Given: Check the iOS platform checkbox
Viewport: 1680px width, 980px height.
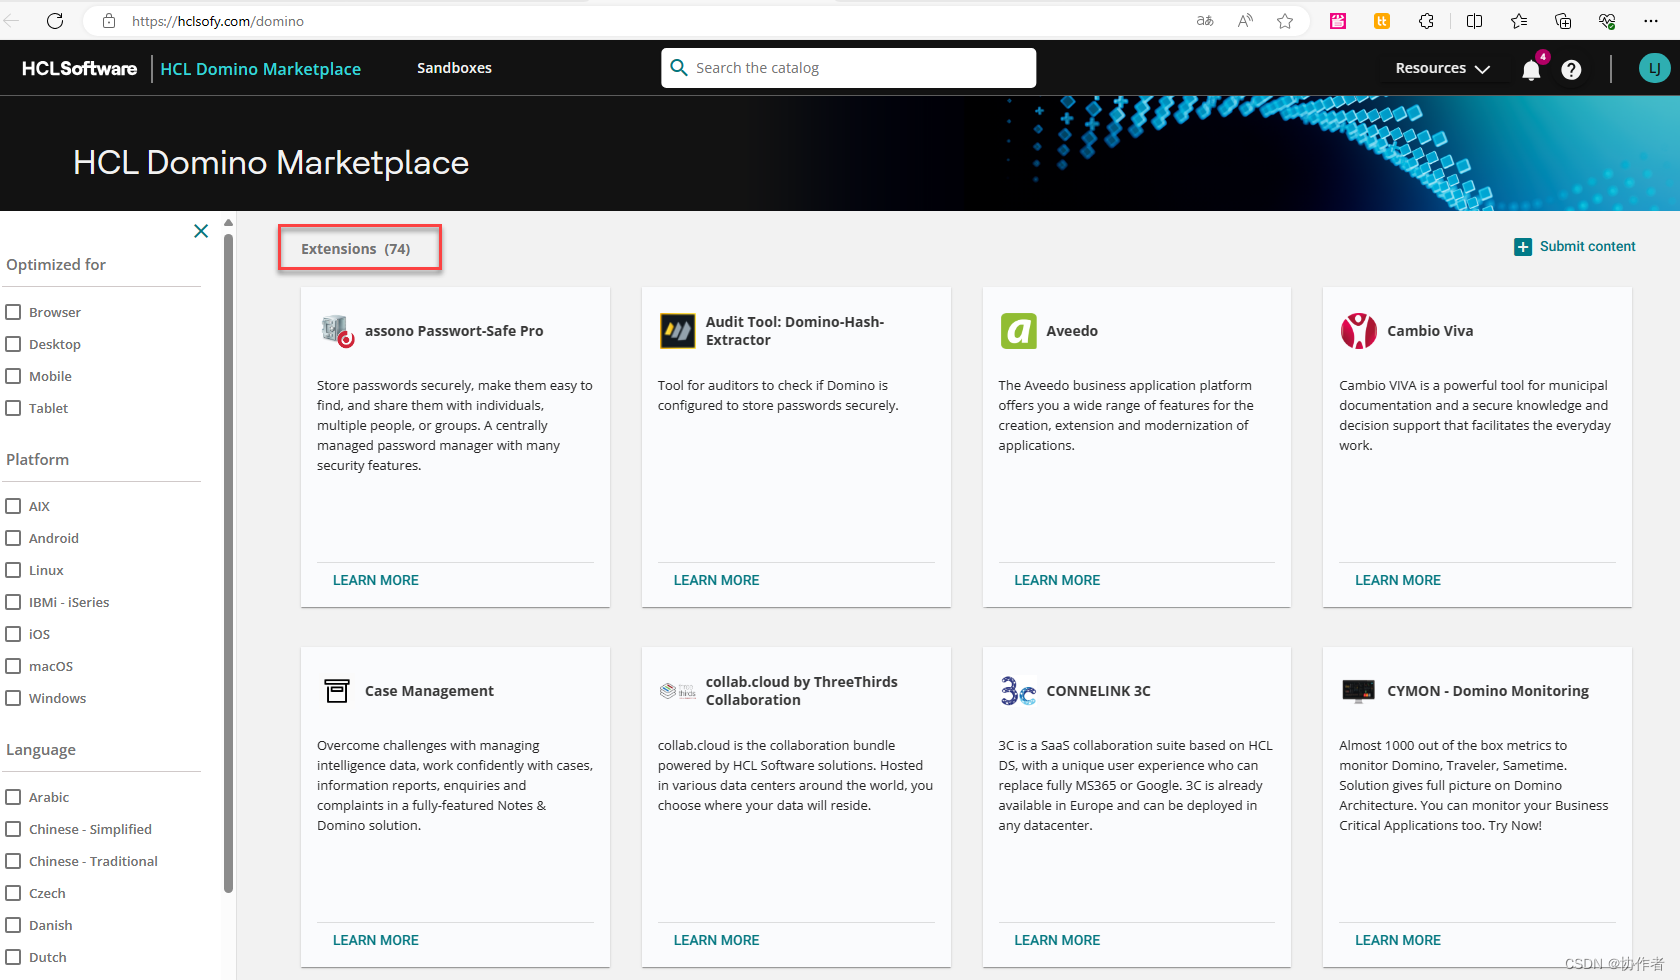Looking at the screenshot, I should [13, 634].
